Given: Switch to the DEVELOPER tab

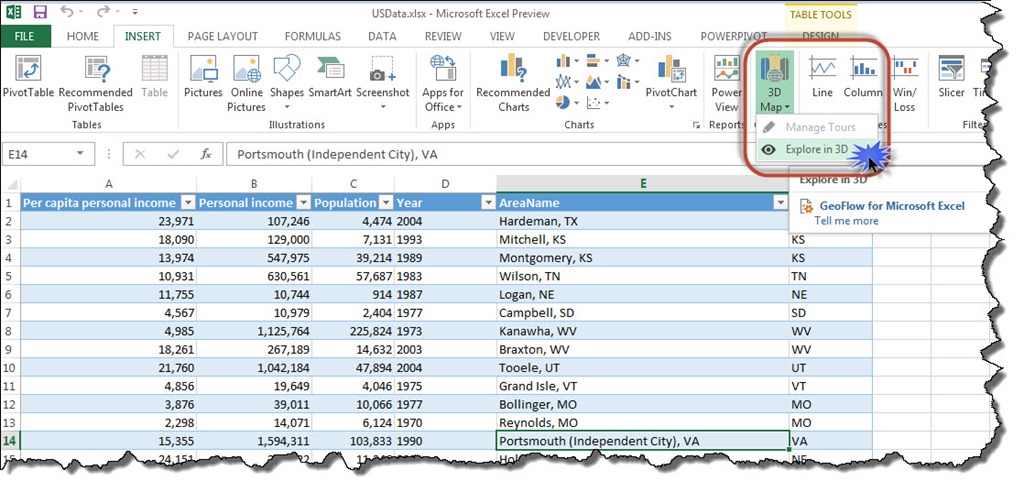Looking at the screenshot, I should [571, 37].
